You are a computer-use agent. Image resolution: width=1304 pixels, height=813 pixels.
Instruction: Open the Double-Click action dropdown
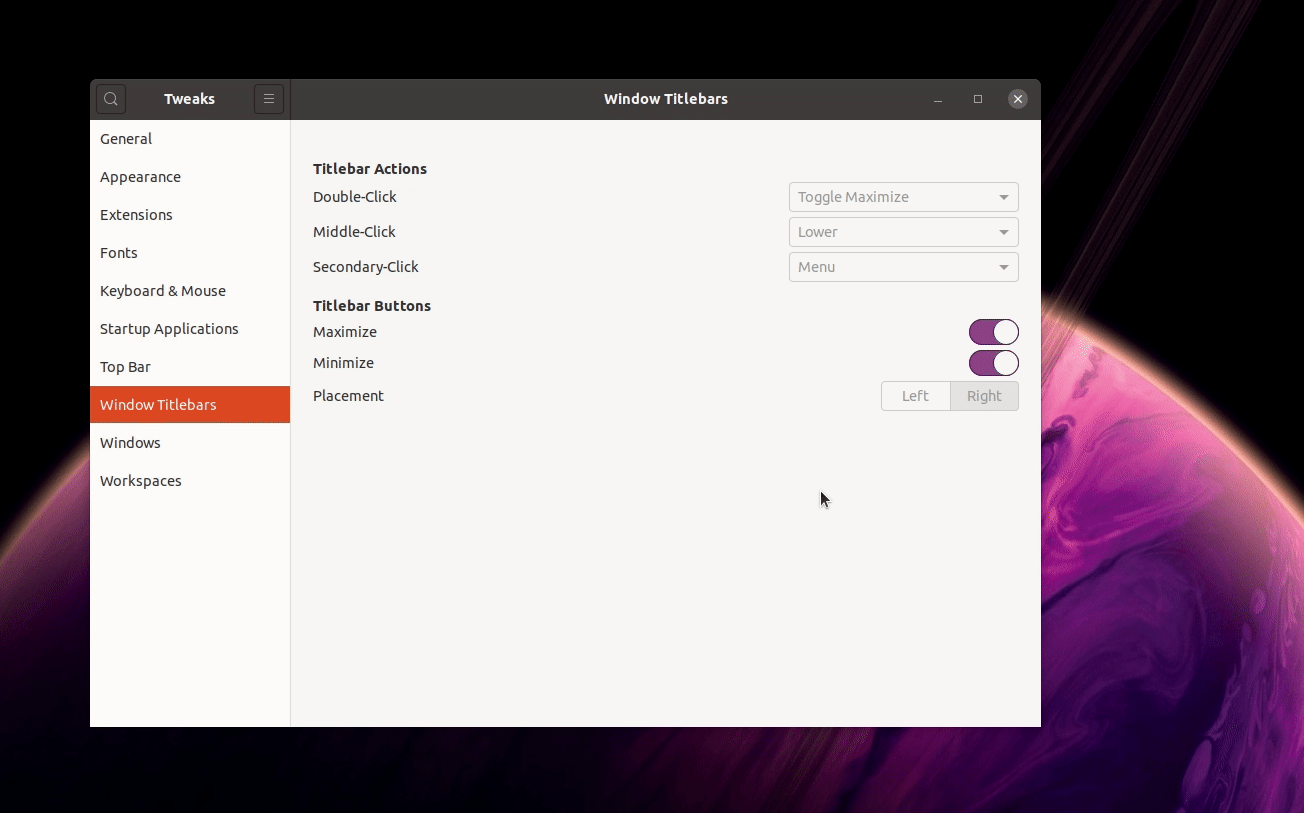pyautogui.click(x=902, y=196)
